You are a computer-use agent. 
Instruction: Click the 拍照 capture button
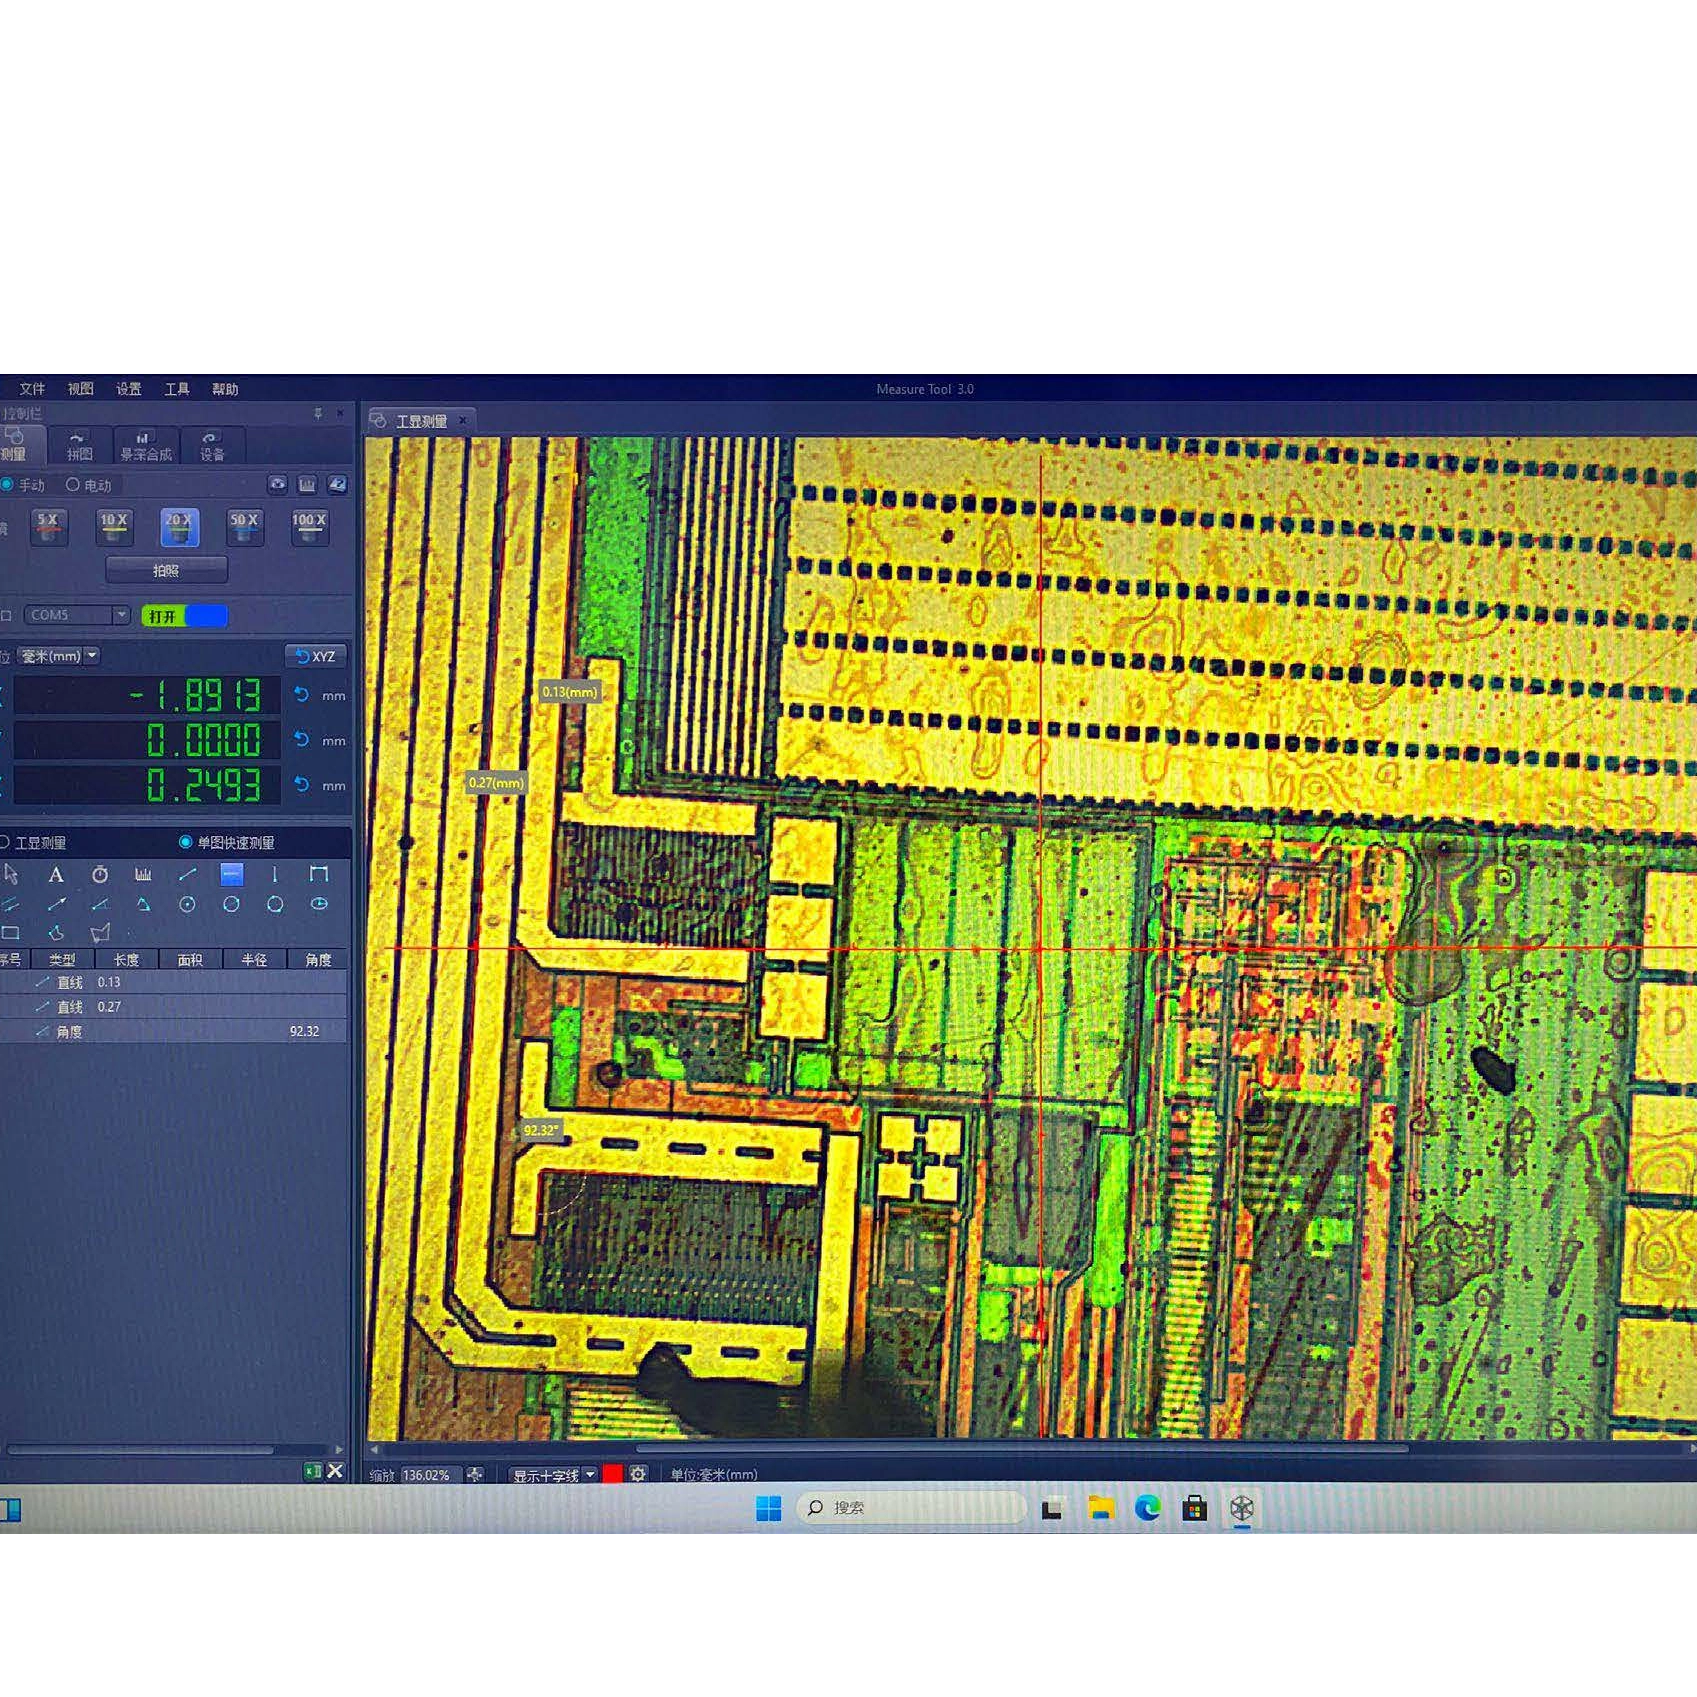(x=166, y=571)
